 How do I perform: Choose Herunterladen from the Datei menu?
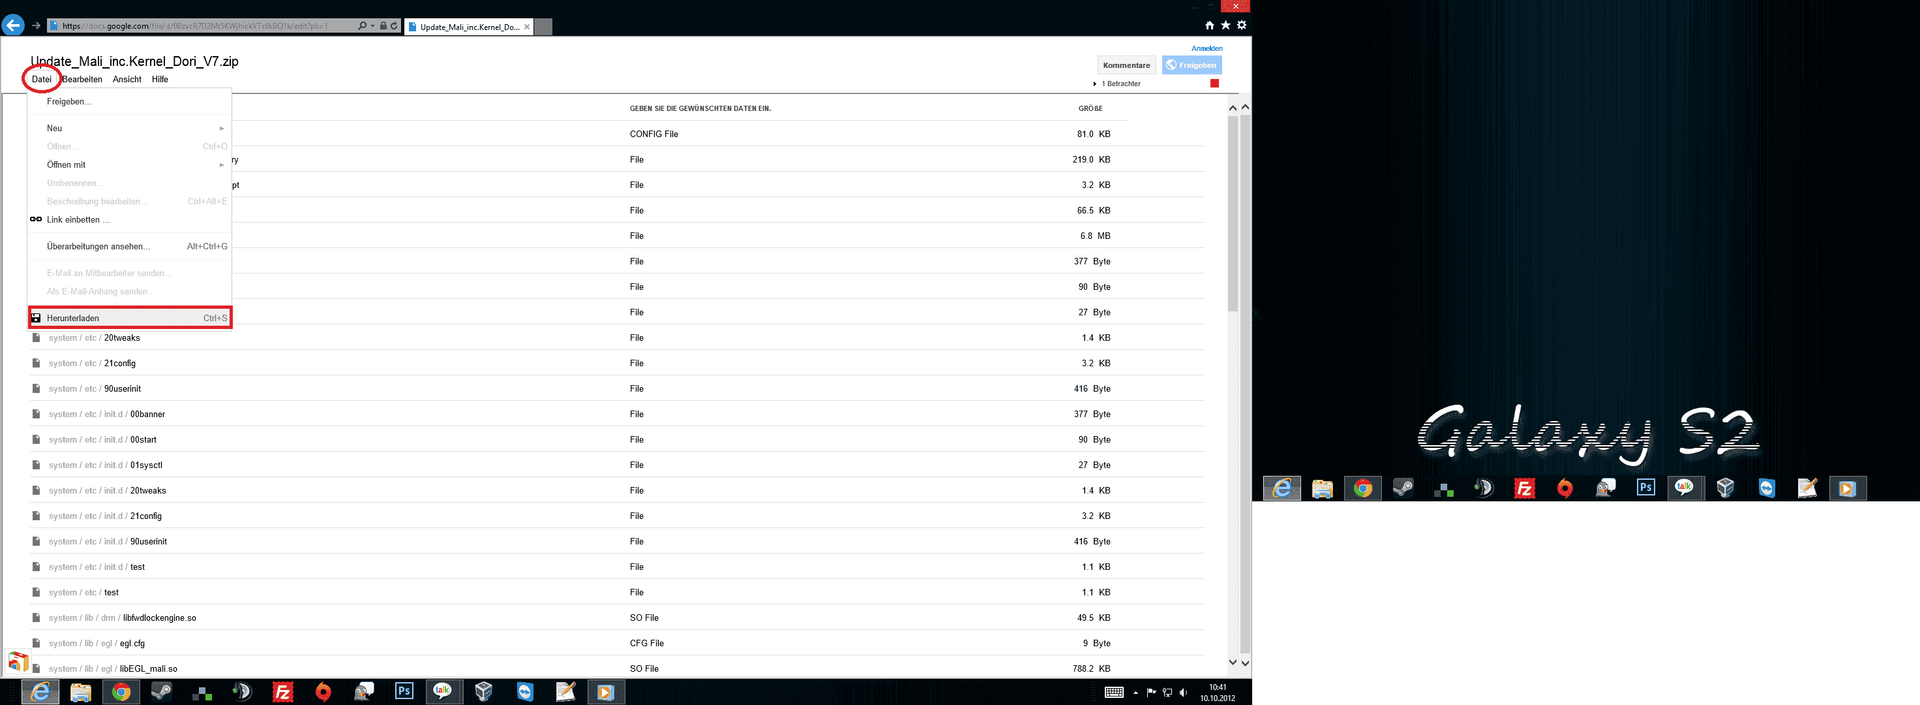click(x=130, y=318)
